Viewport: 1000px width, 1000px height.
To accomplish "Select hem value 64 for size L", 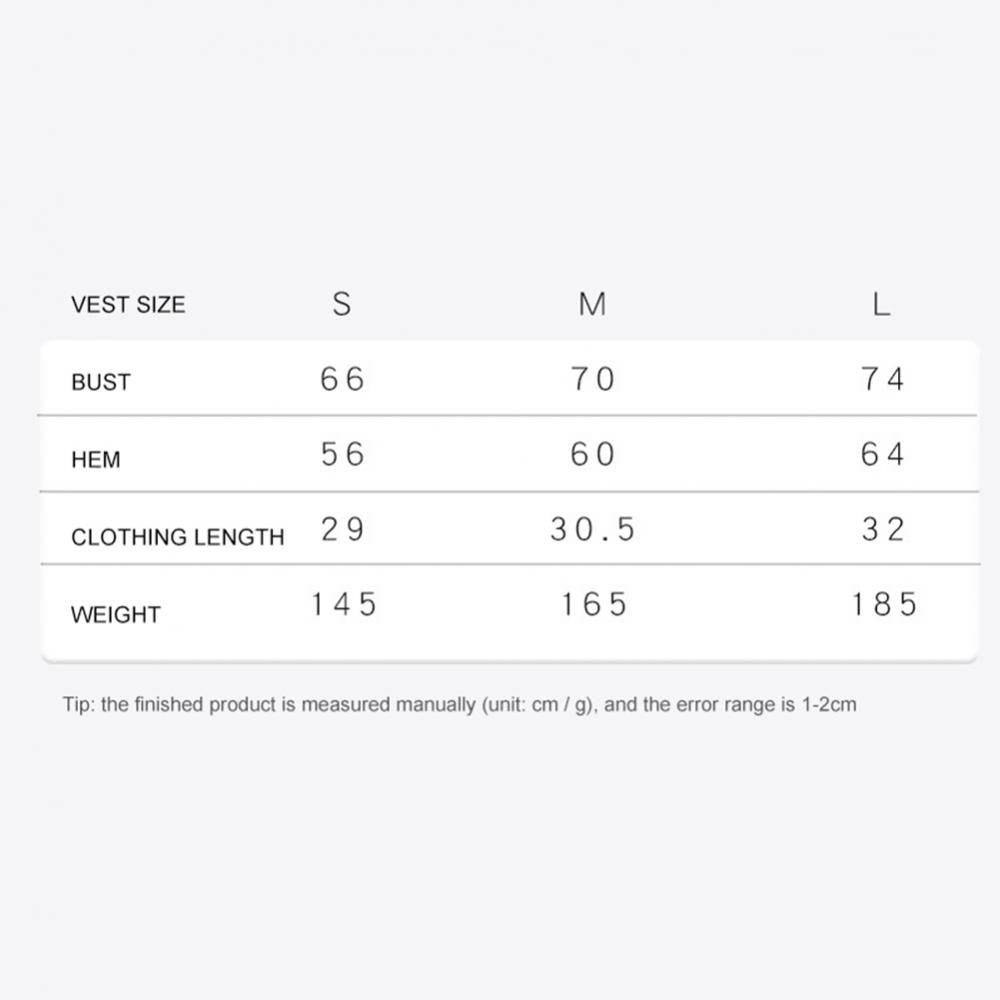I will click(x=883, y=455).
